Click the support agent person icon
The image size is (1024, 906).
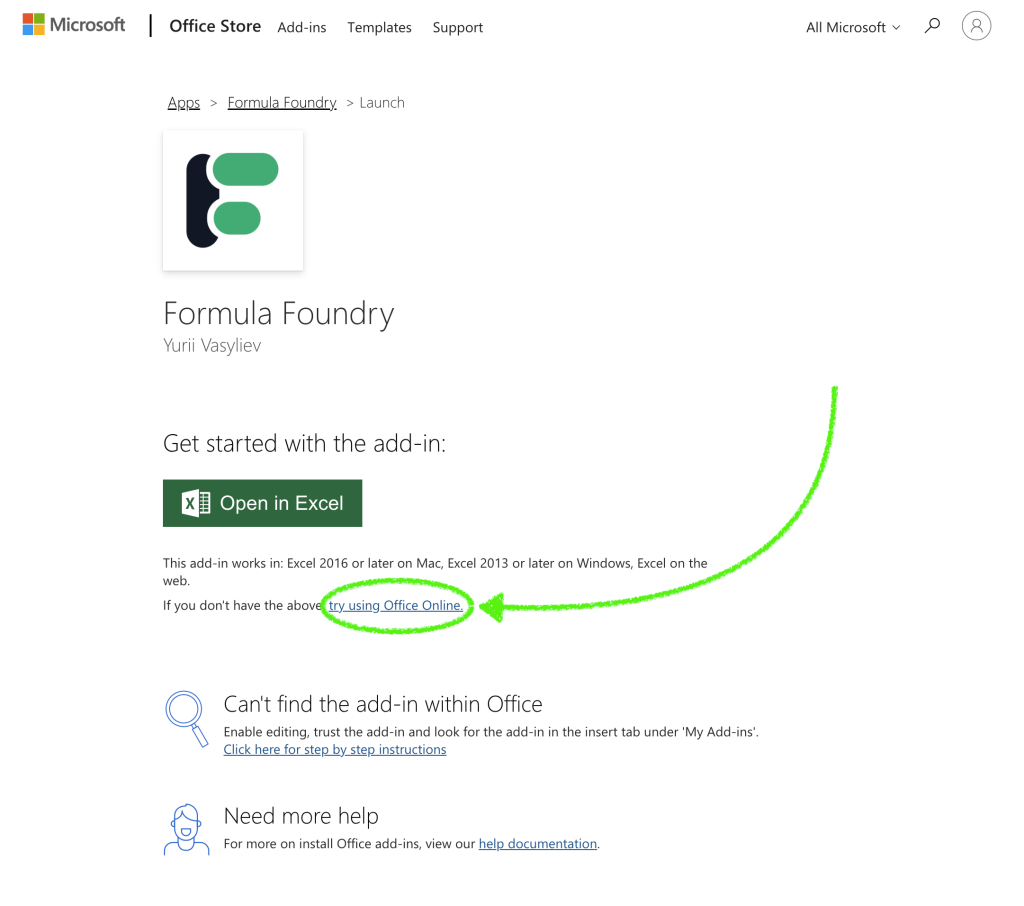186,829
